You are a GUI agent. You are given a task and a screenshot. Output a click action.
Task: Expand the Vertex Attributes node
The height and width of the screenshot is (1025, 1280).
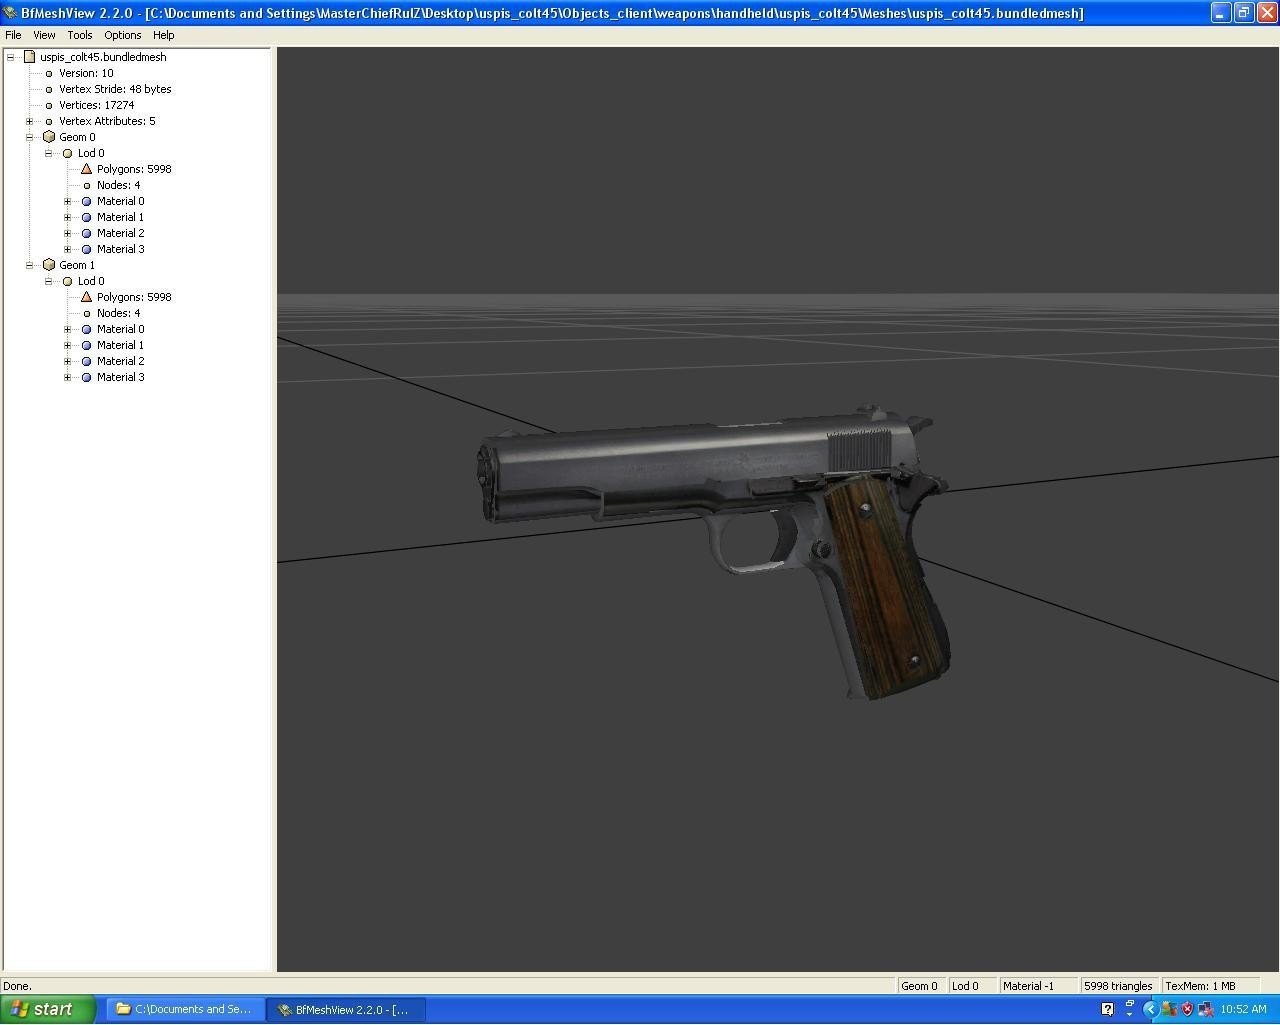point(30,121)
